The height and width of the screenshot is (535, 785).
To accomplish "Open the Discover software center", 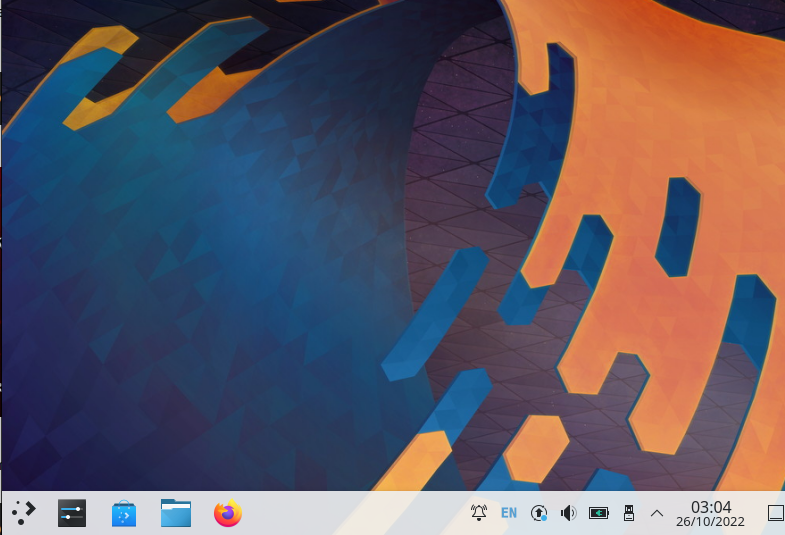I will tap(124, 513).
